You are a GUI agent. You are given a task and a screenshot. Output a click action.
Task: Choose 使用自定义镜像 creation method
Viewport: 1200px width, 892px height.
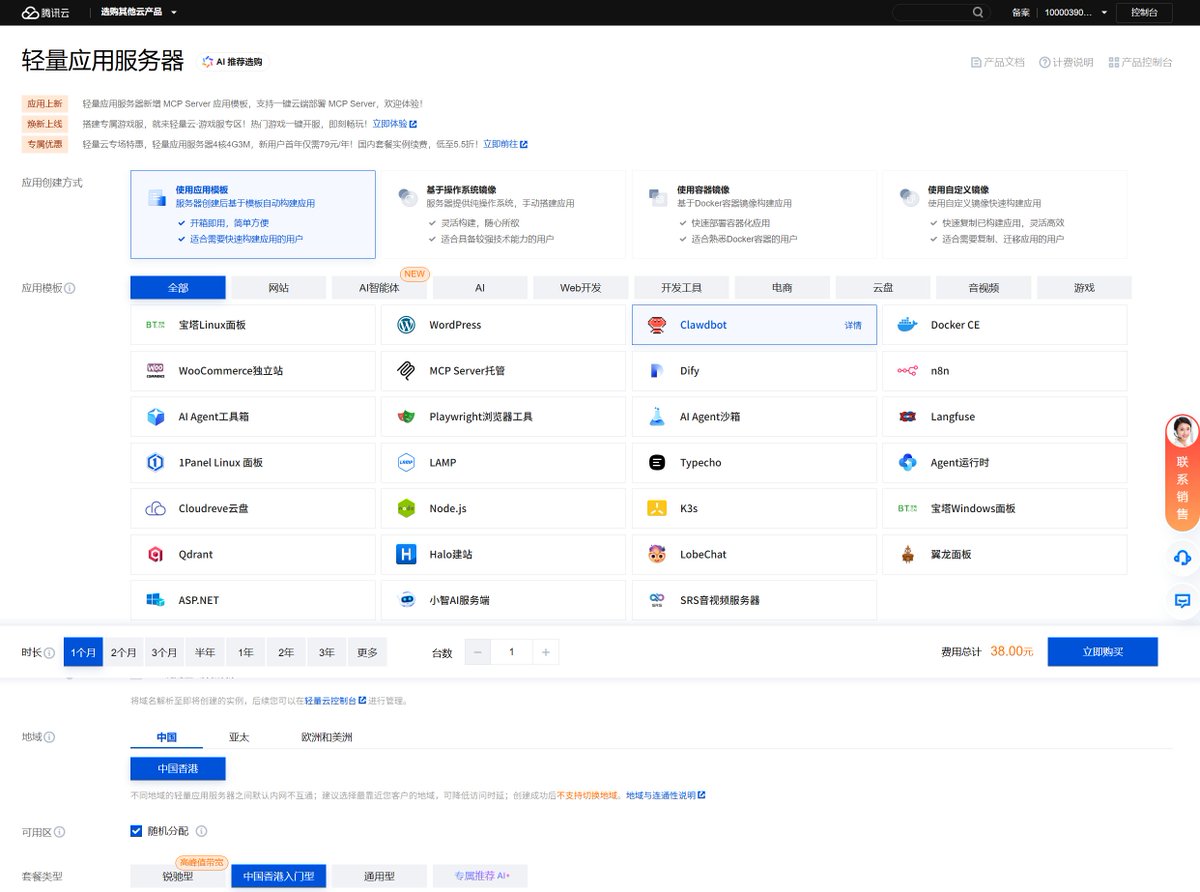tap(1005, 214)
